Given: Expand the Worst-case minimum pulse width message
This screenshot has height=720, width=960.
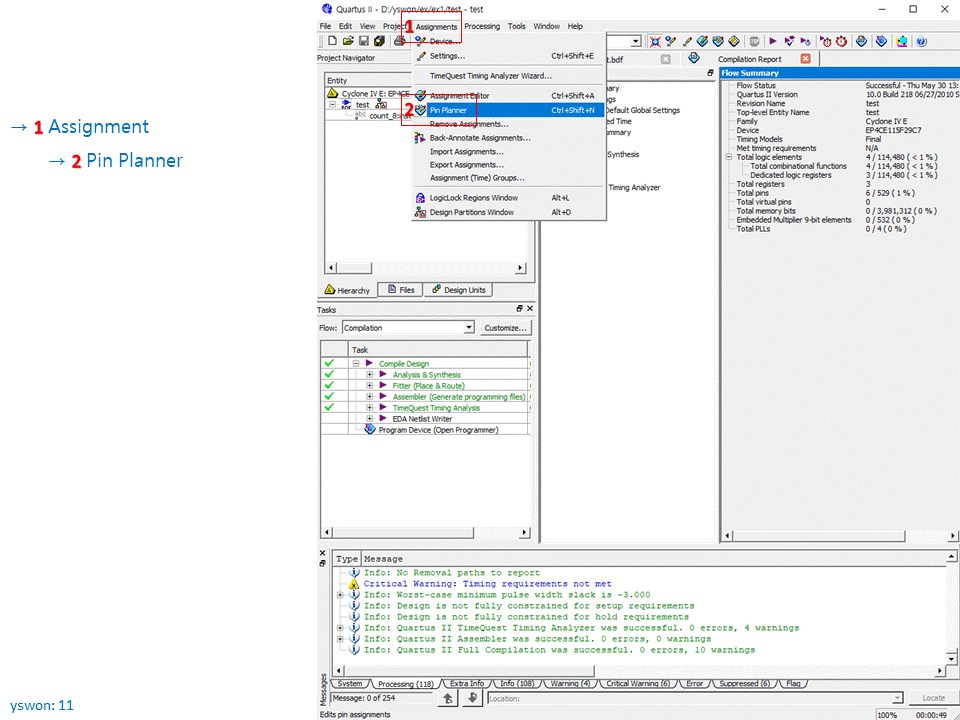Looking at the screenshot, I should click(x=340, y=595).
